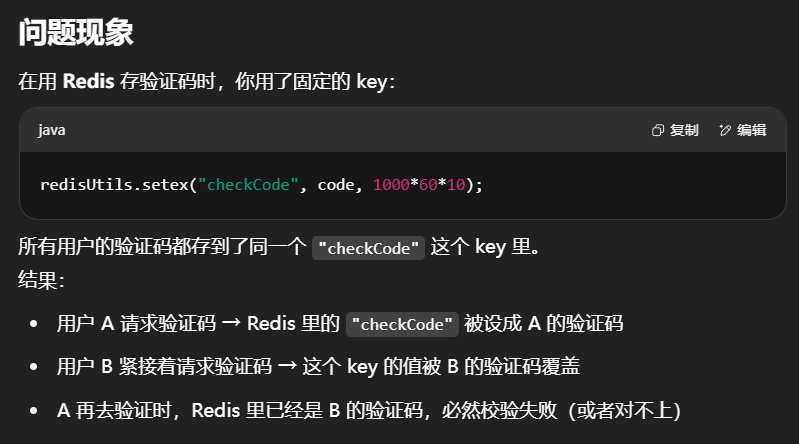Click the inline "checkCode" tag in first bullet

[403, 324]
